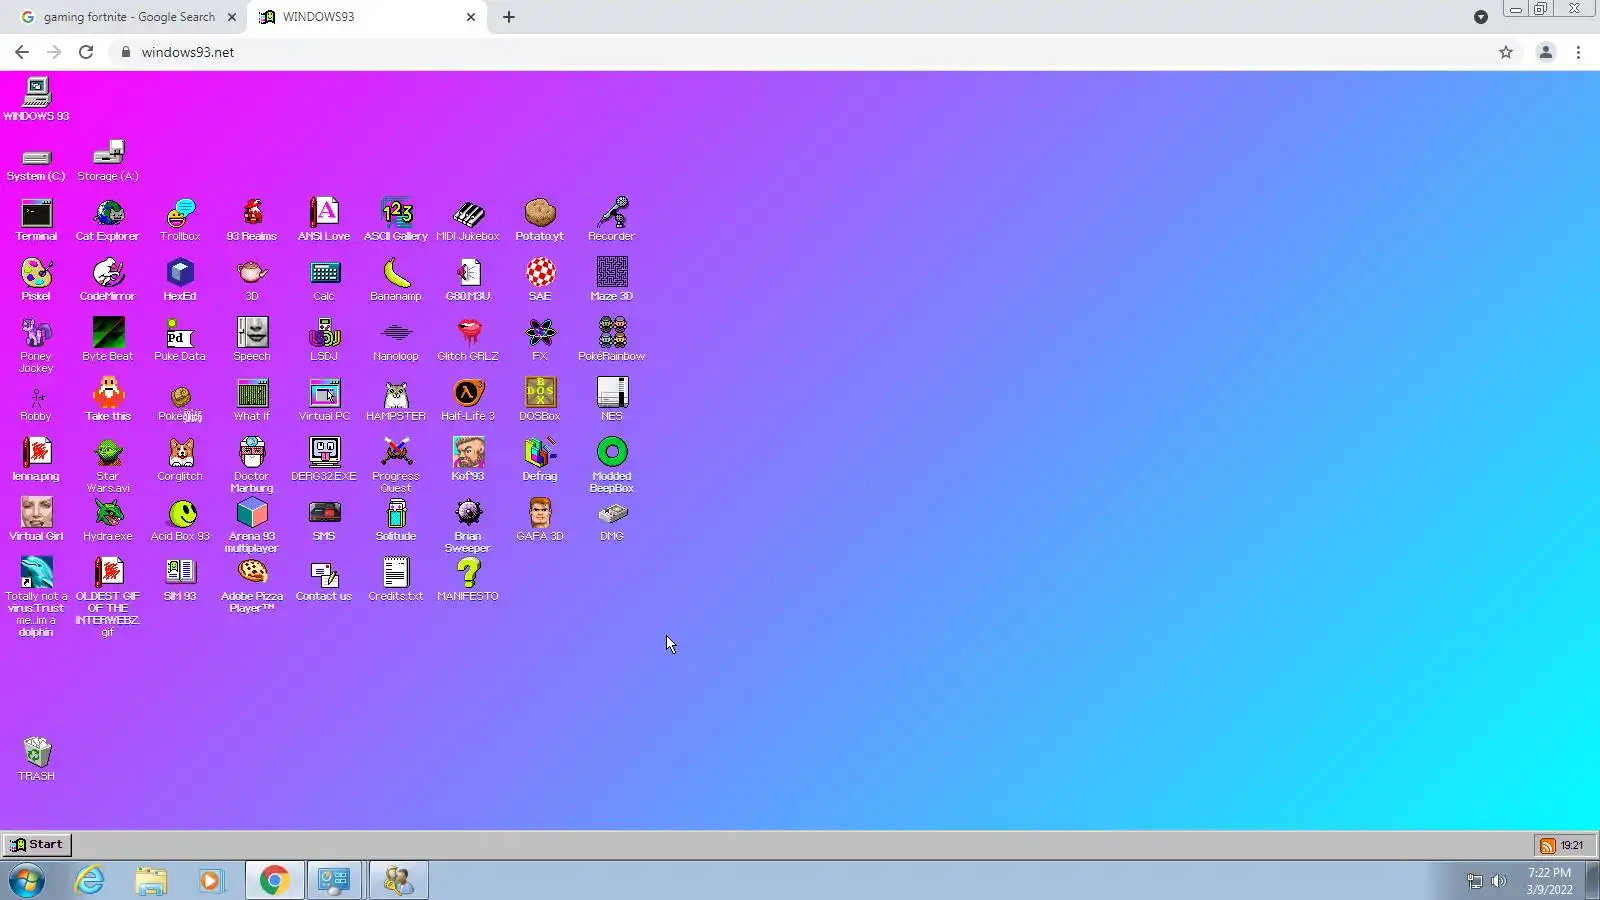Open the taskbar clock showing 7:22 PM
1600x900 pixels.
coord(1549,881)
